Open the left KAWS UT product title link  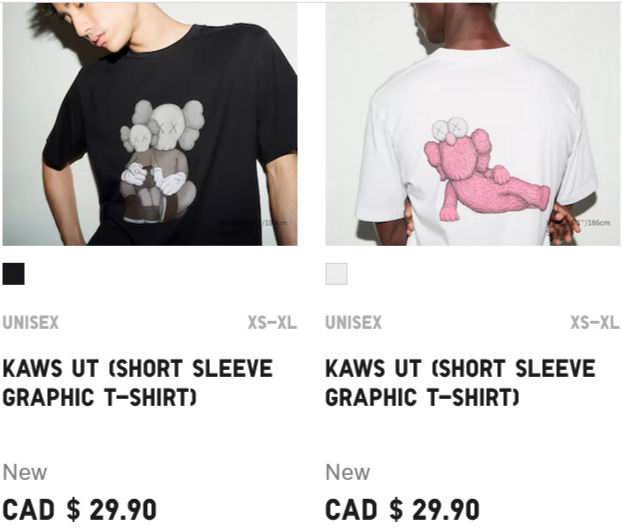click(x=138, y=382)
